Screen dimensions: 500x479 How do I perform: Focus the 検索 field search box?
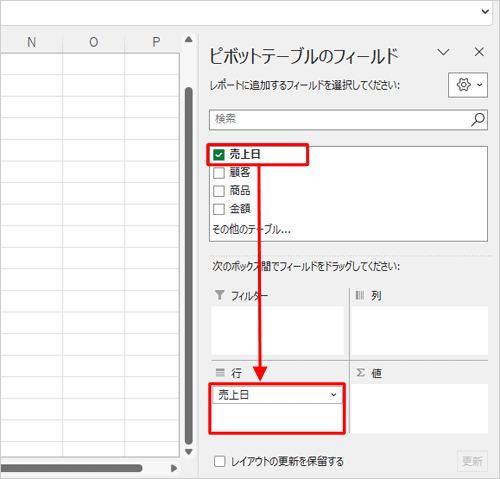pos(348,119)
